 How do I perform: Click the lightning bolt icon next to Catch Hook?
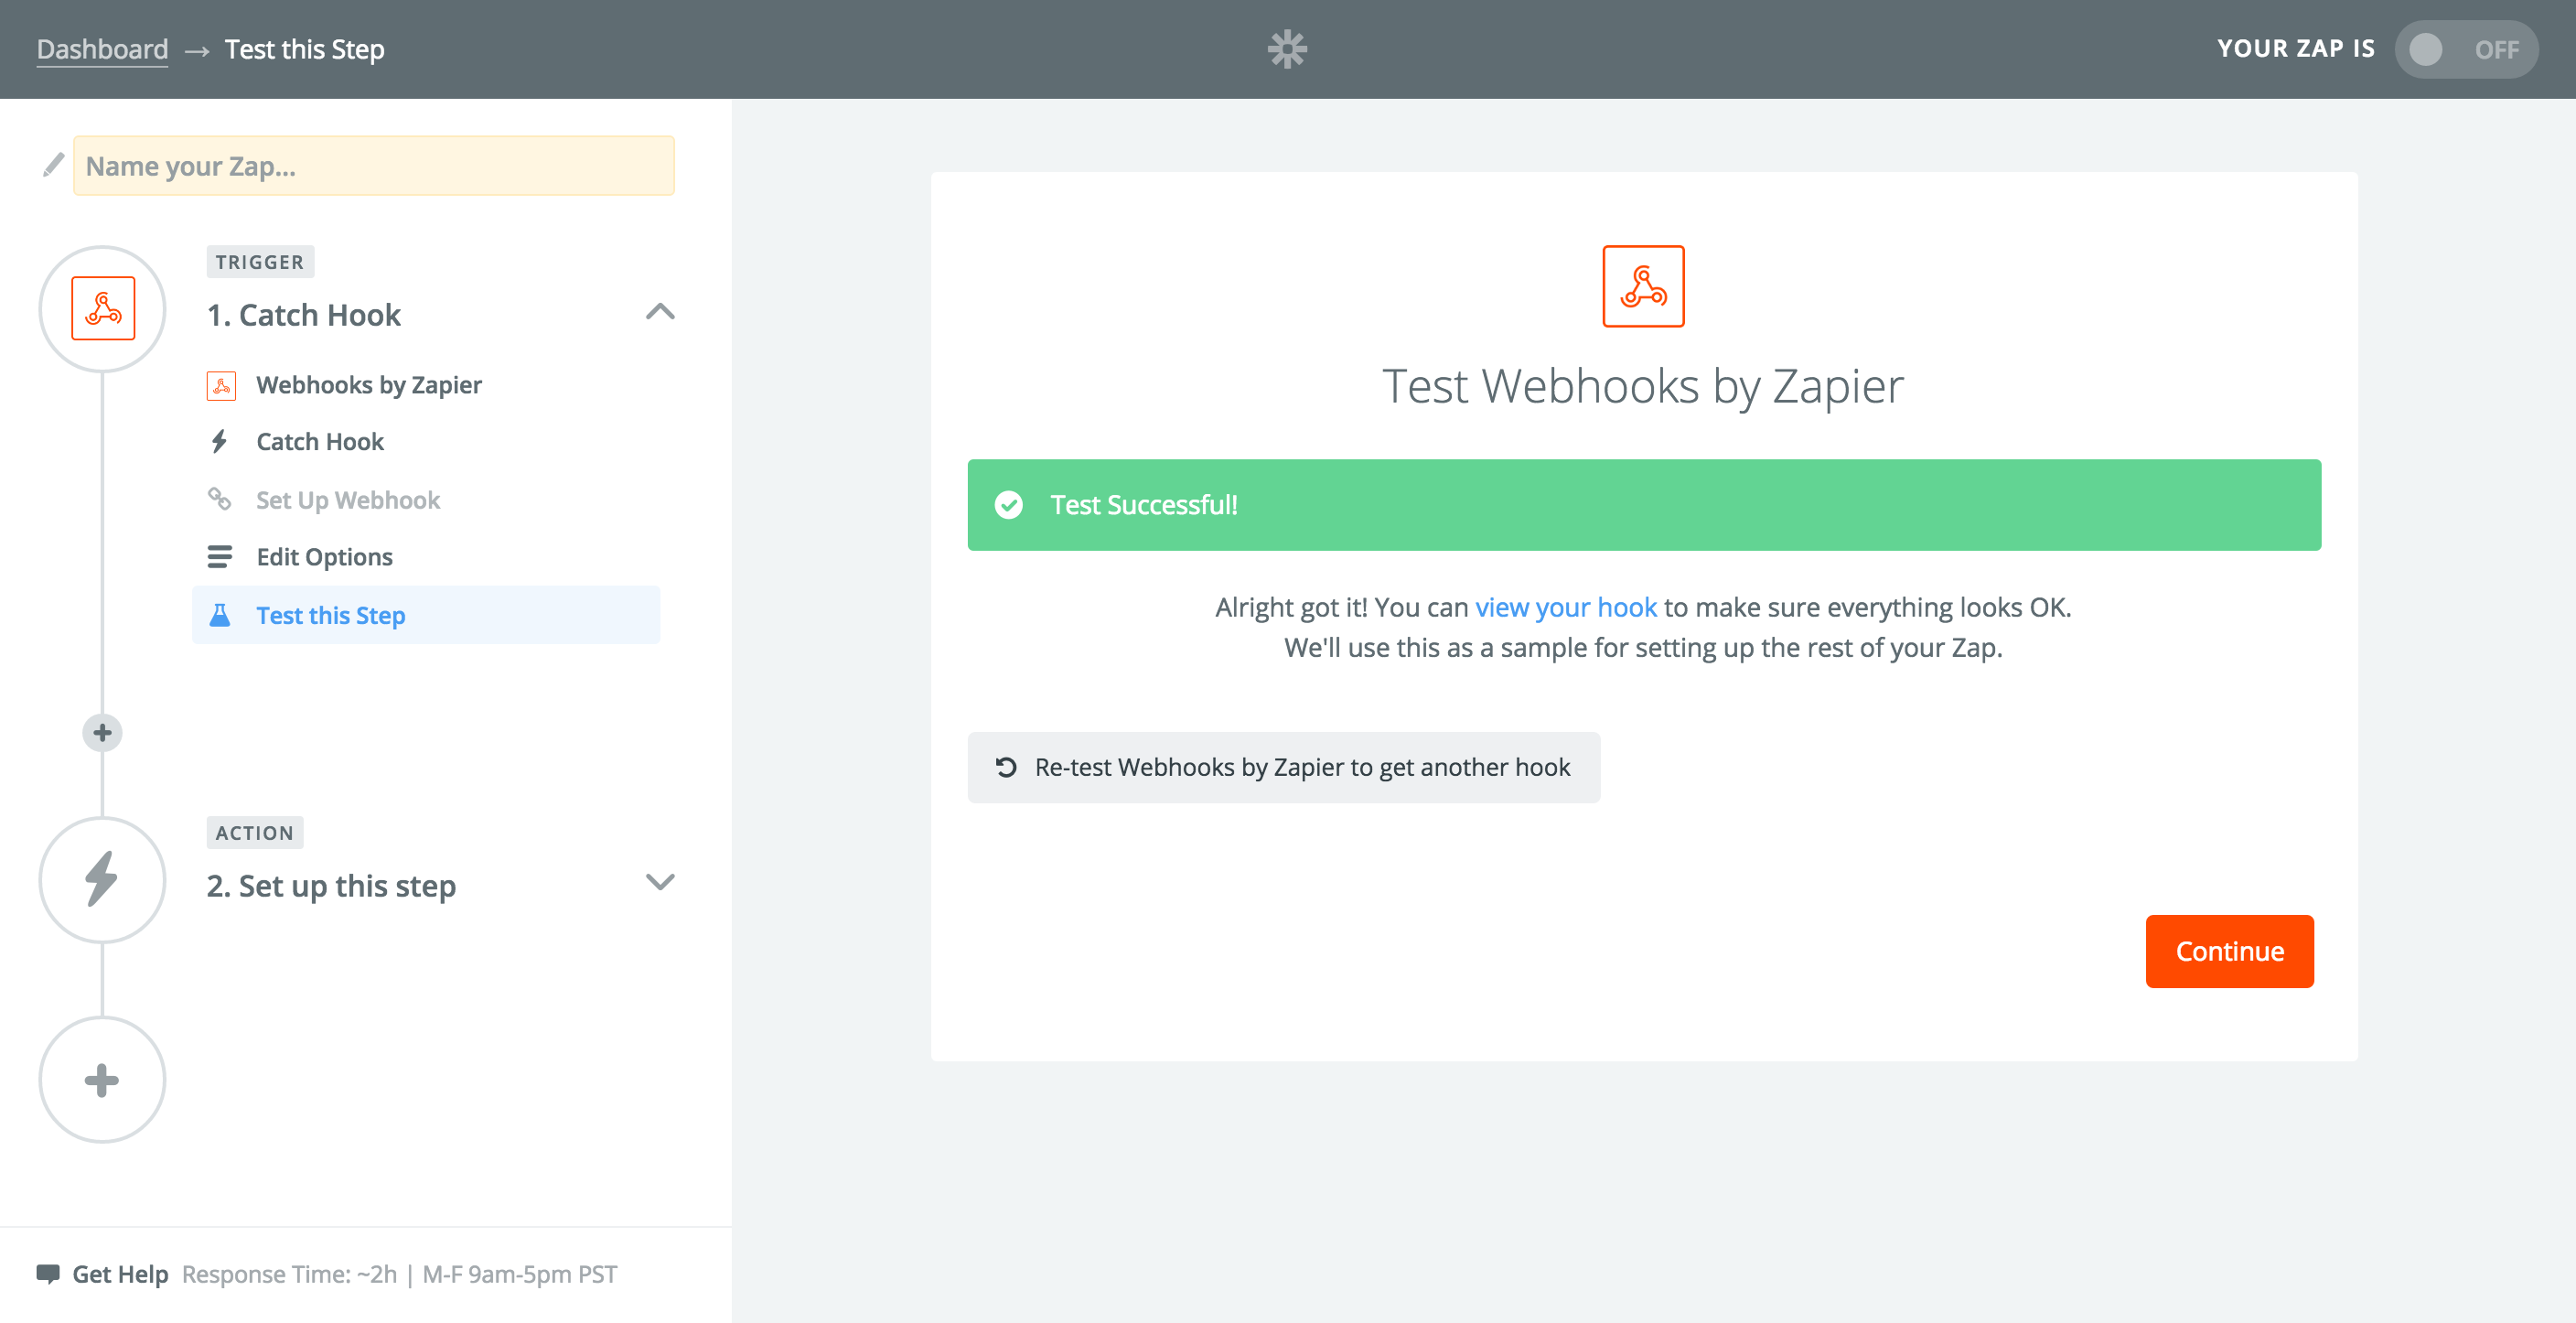coord(220,441)
